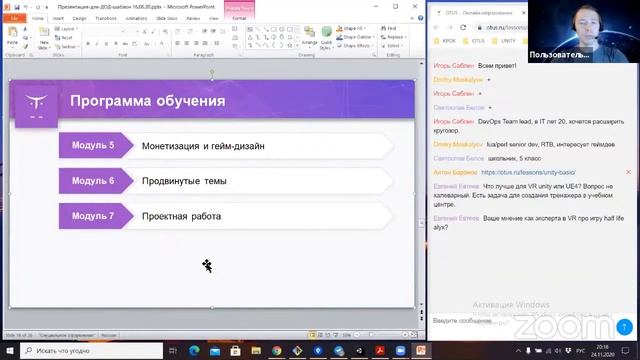The image size is (640, 360).
Task: Open Google Chrome from taskbar
Action: click(x=277, y=351)
